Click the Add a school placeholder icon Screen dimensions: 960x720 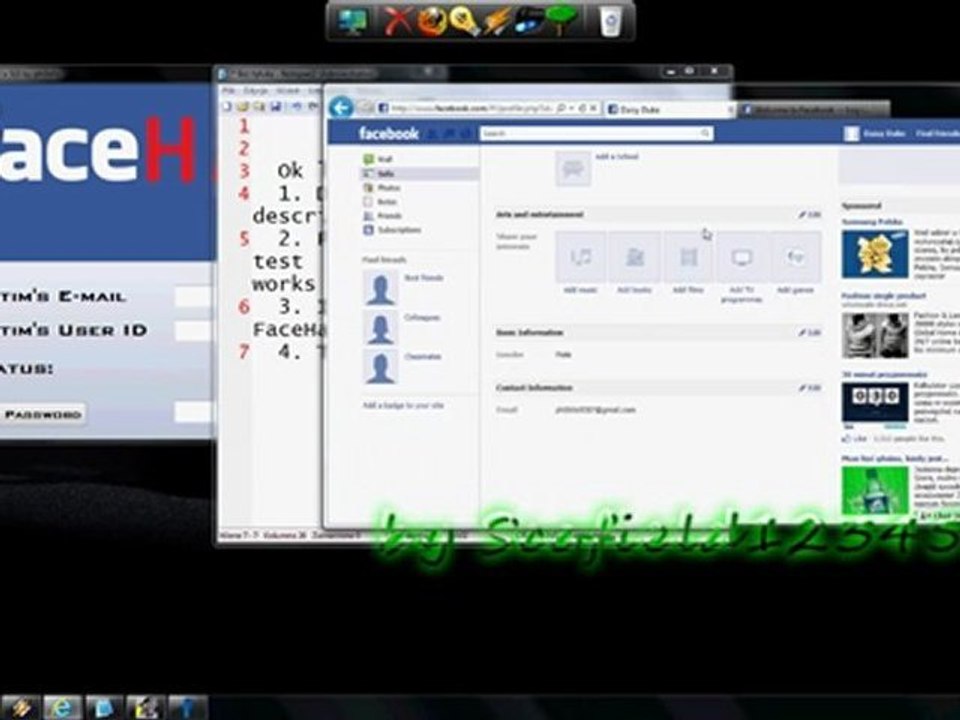pos(573,168)
